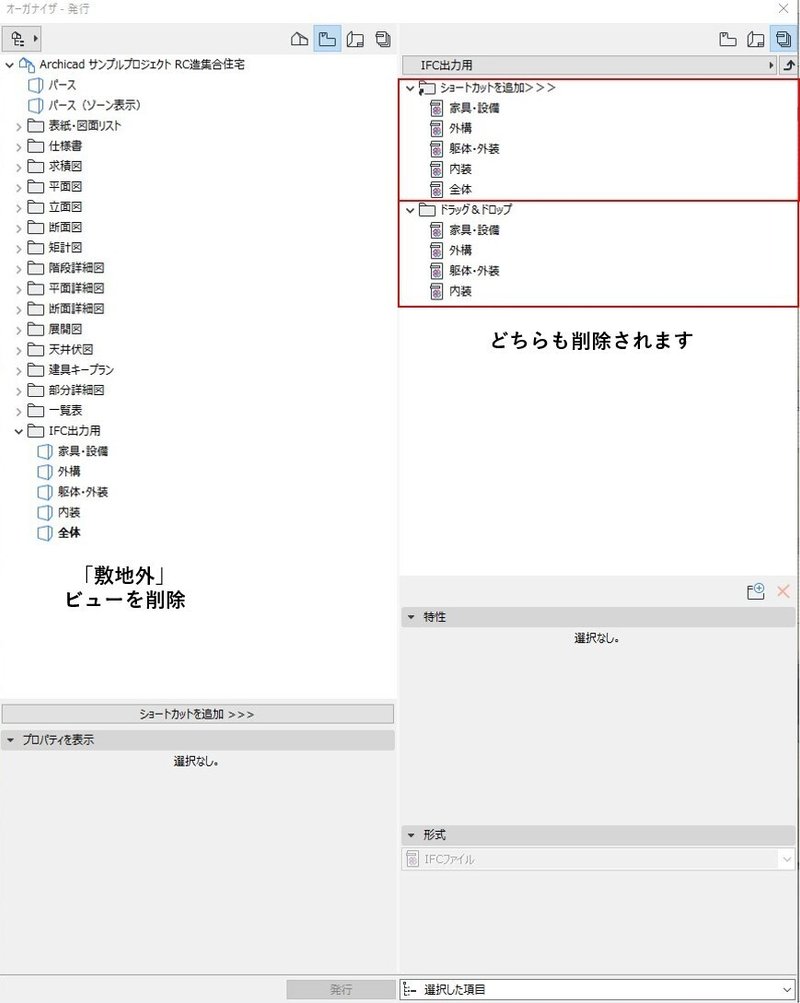Expand the 断面図 folder
800x1003 pixels.
[x=19, y=228]
